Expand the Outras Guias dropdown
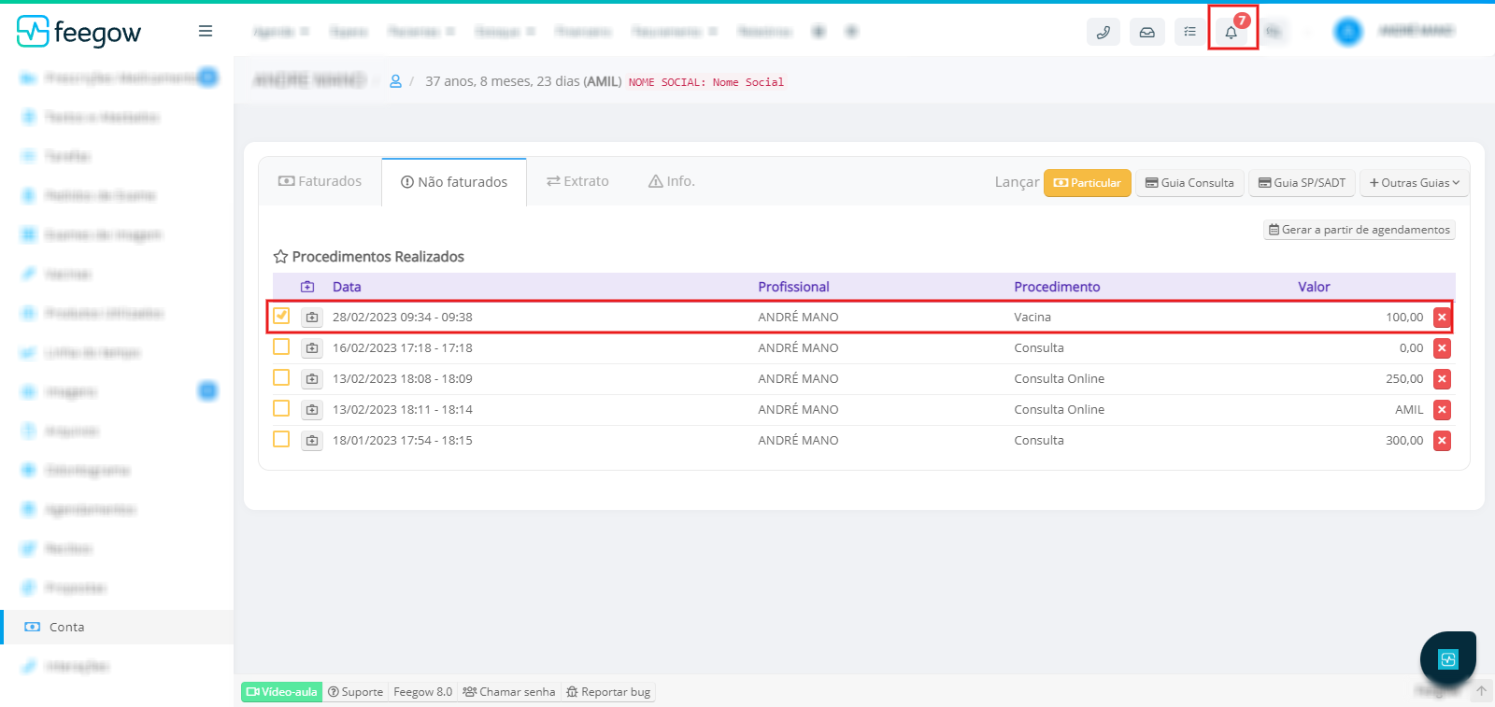Screen dimensions: 1495x707 tap(1414, 183)
